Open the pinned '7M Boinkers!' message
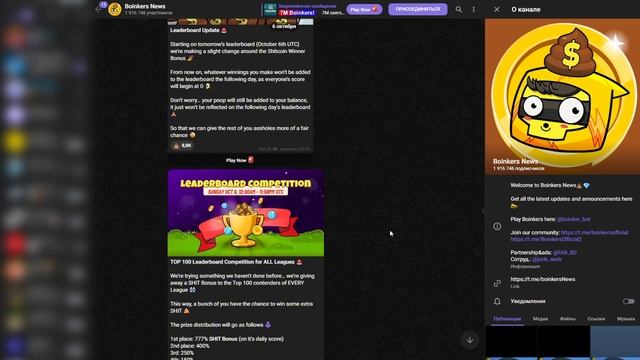This screenshot has width=640, height=360. pos(297,13)
